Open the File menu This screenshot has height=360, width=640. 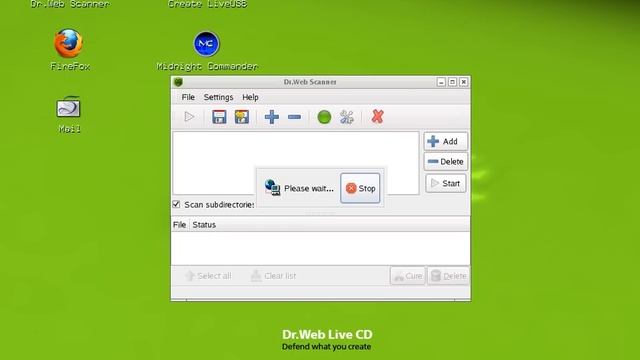click(188, 97)
